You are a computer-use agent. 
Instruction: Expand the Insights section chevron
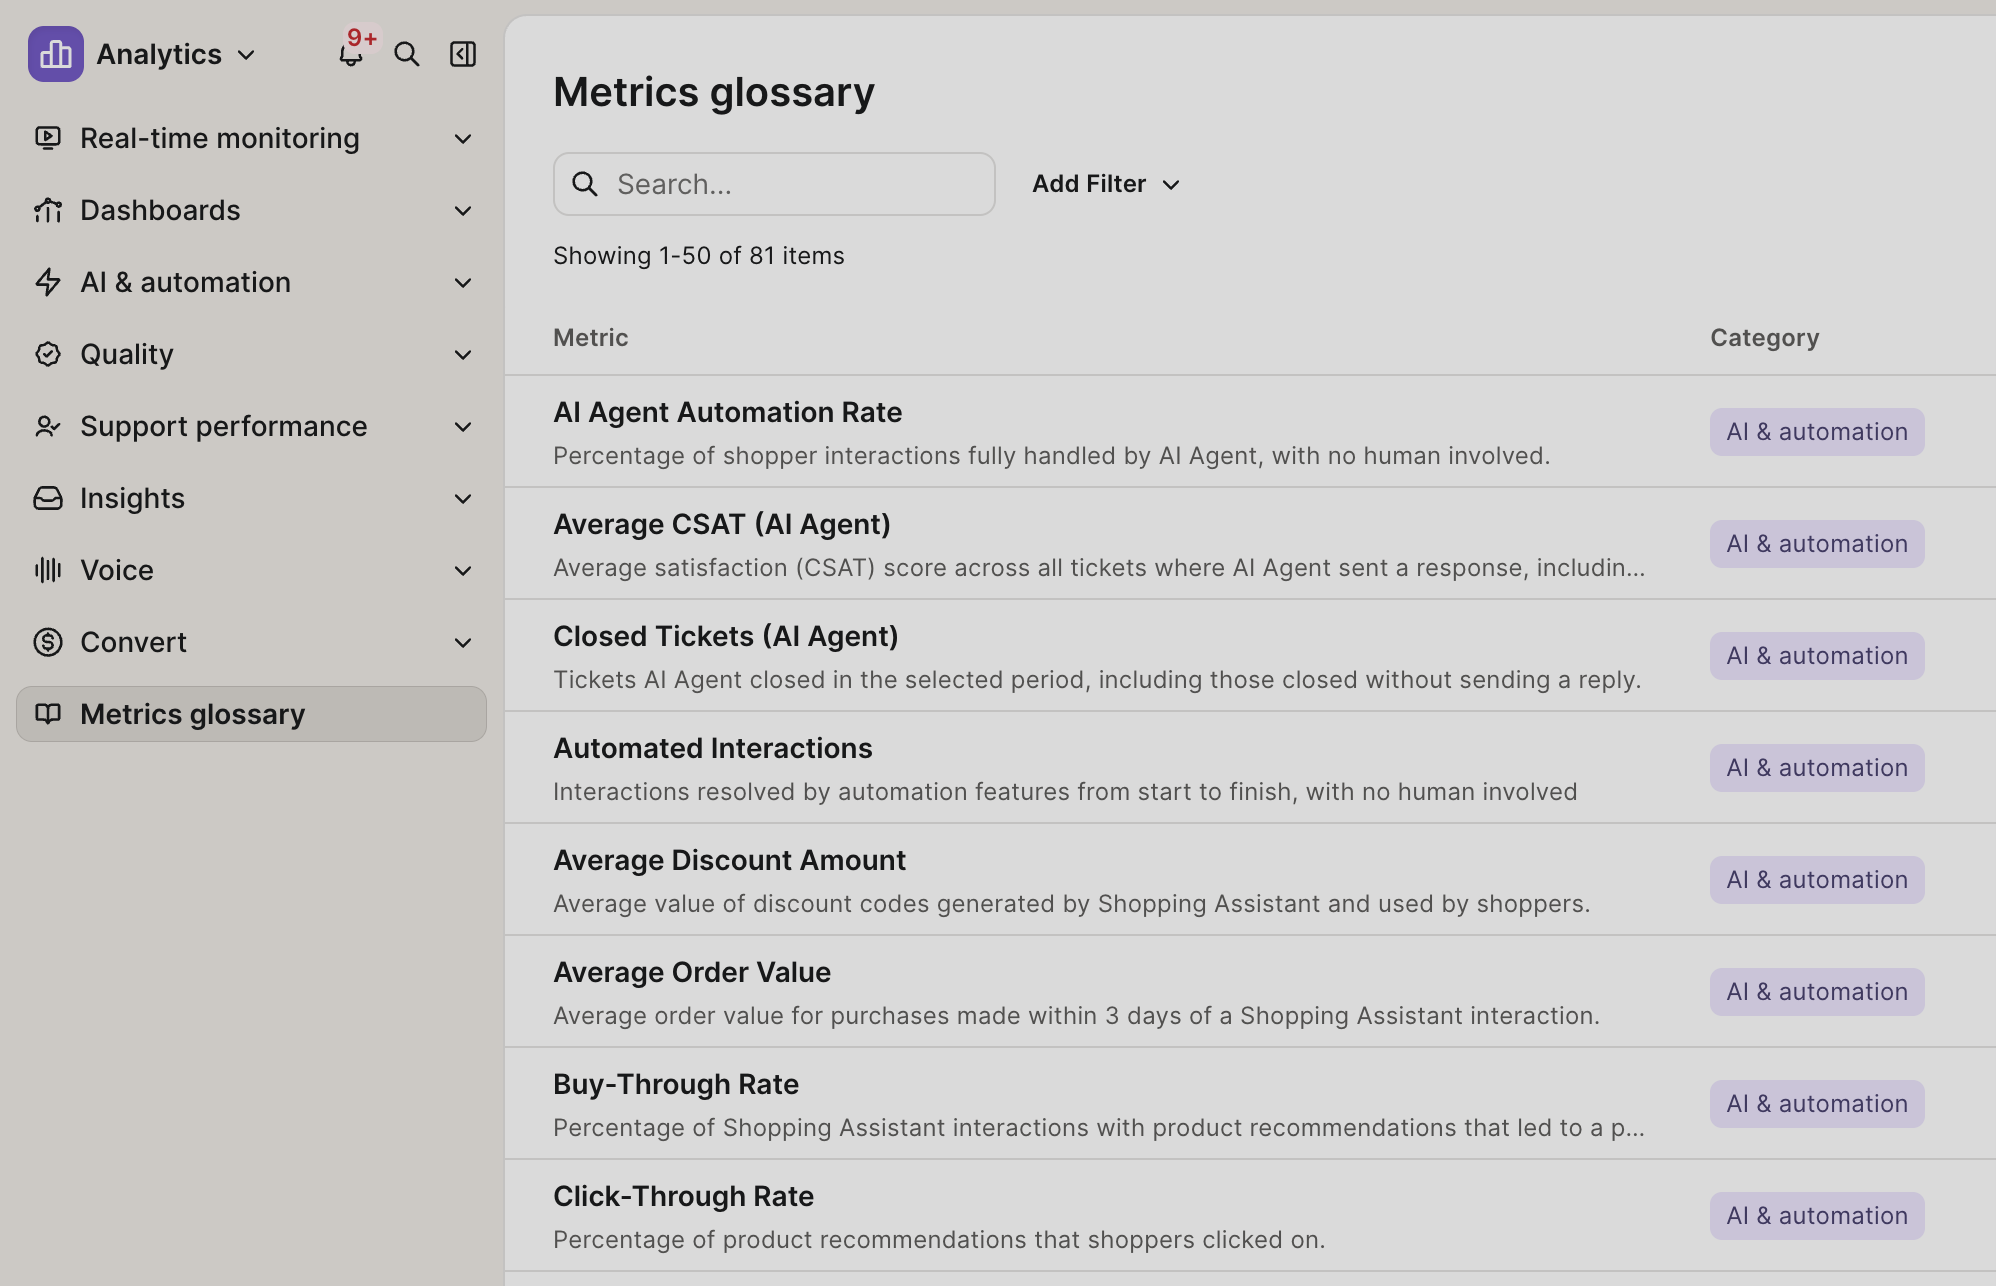[463, 499]
